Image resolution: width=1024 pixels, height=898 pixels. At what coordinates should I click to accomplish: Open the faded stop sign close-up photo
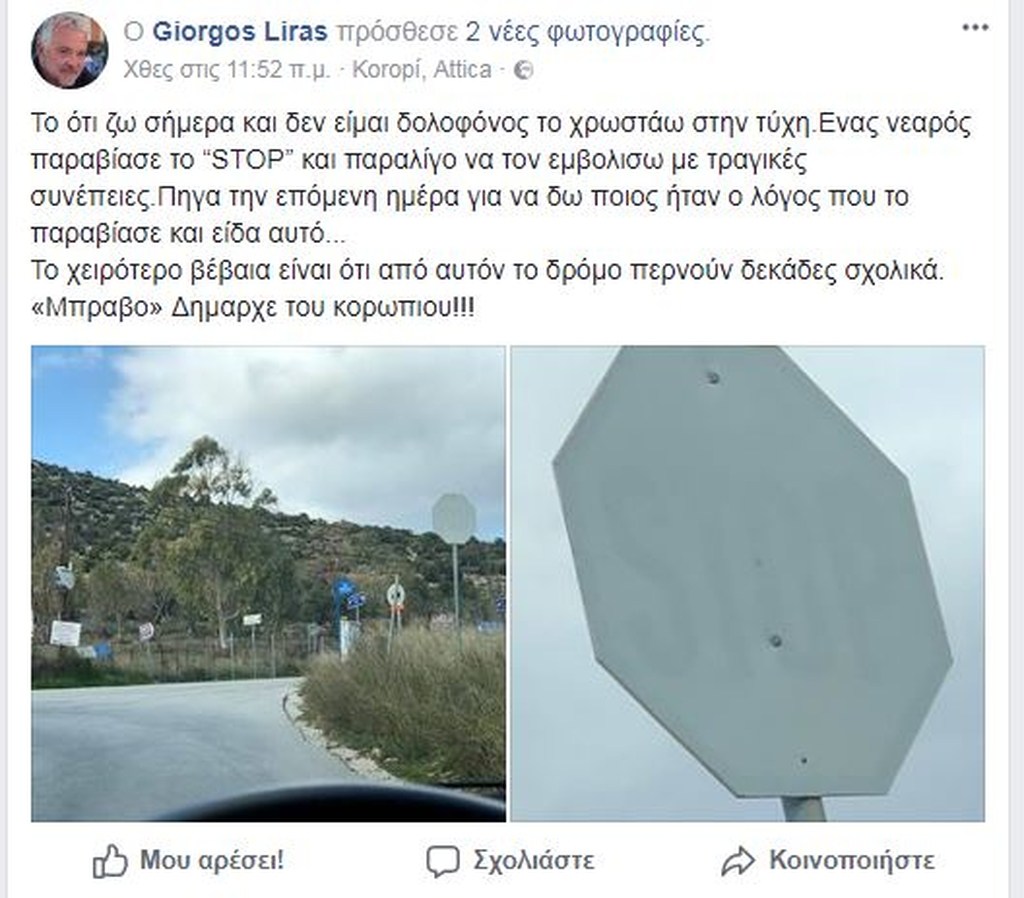point(747,583)
